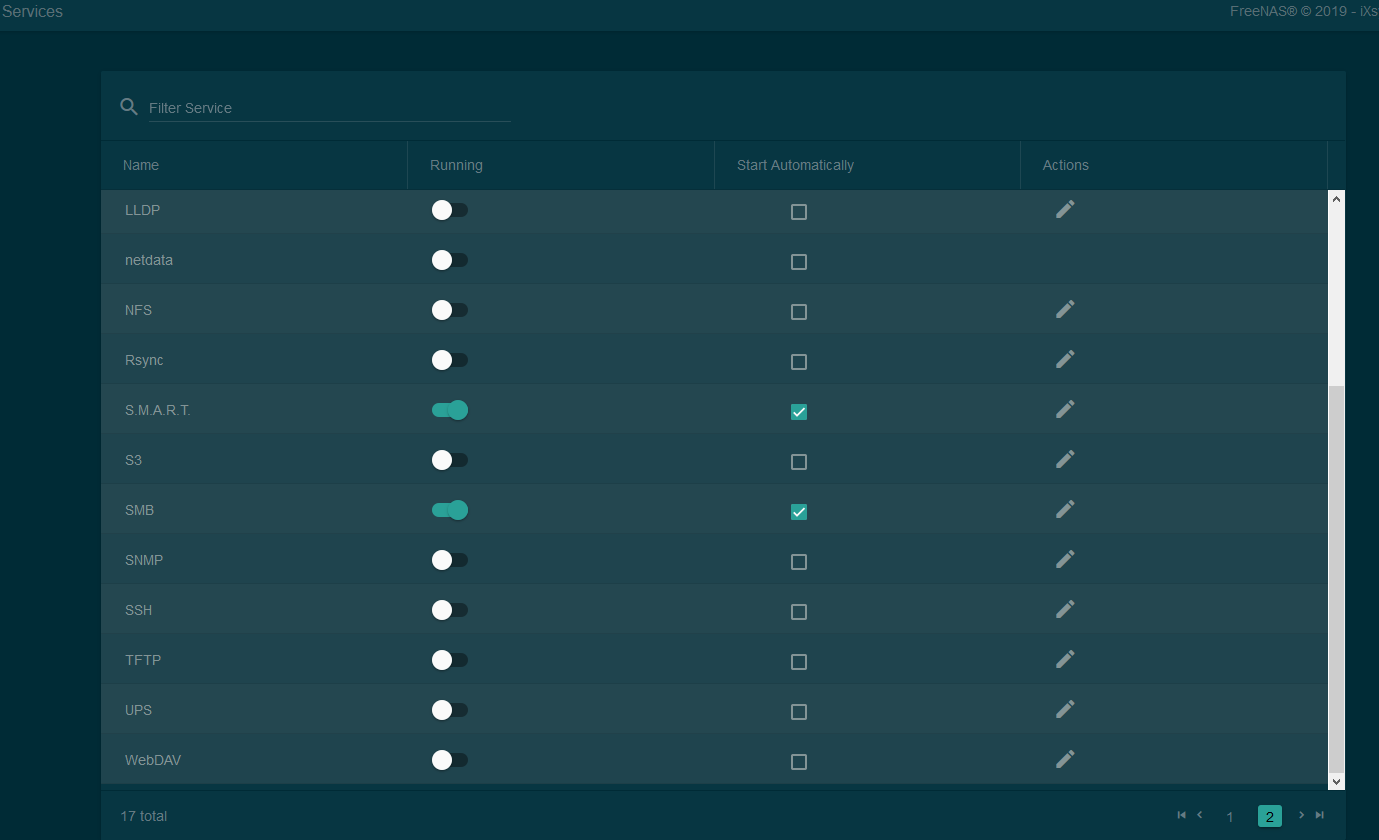Go to first page arrow
Screen dimensions: 1379x840
click(x=1182, y=815)
